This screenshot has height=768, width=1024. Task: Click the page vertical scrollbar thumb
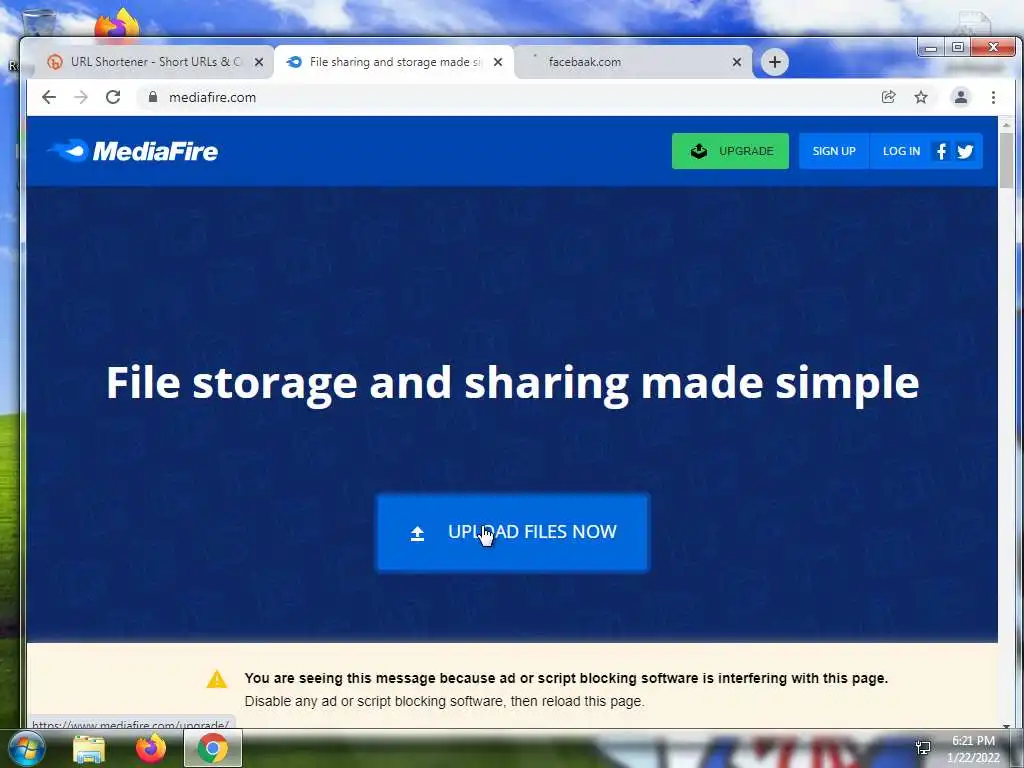click(1006, 161)
